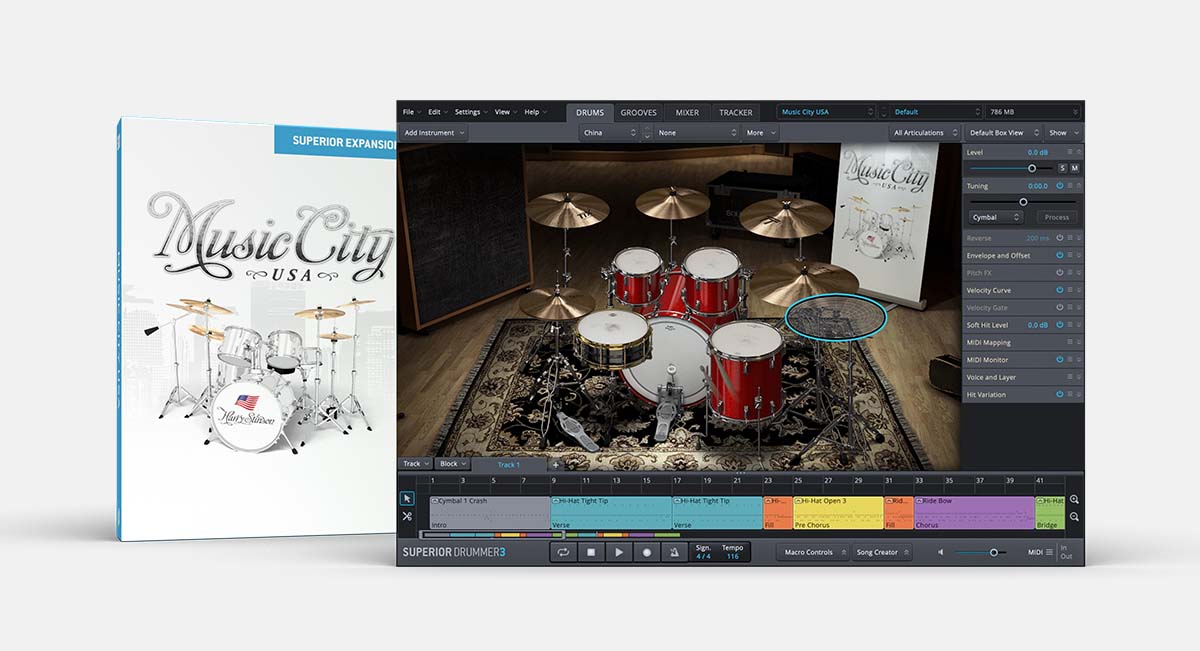Click the snare drum on the kit
This screenshot has height=651, width=1200.
[612, 337]
